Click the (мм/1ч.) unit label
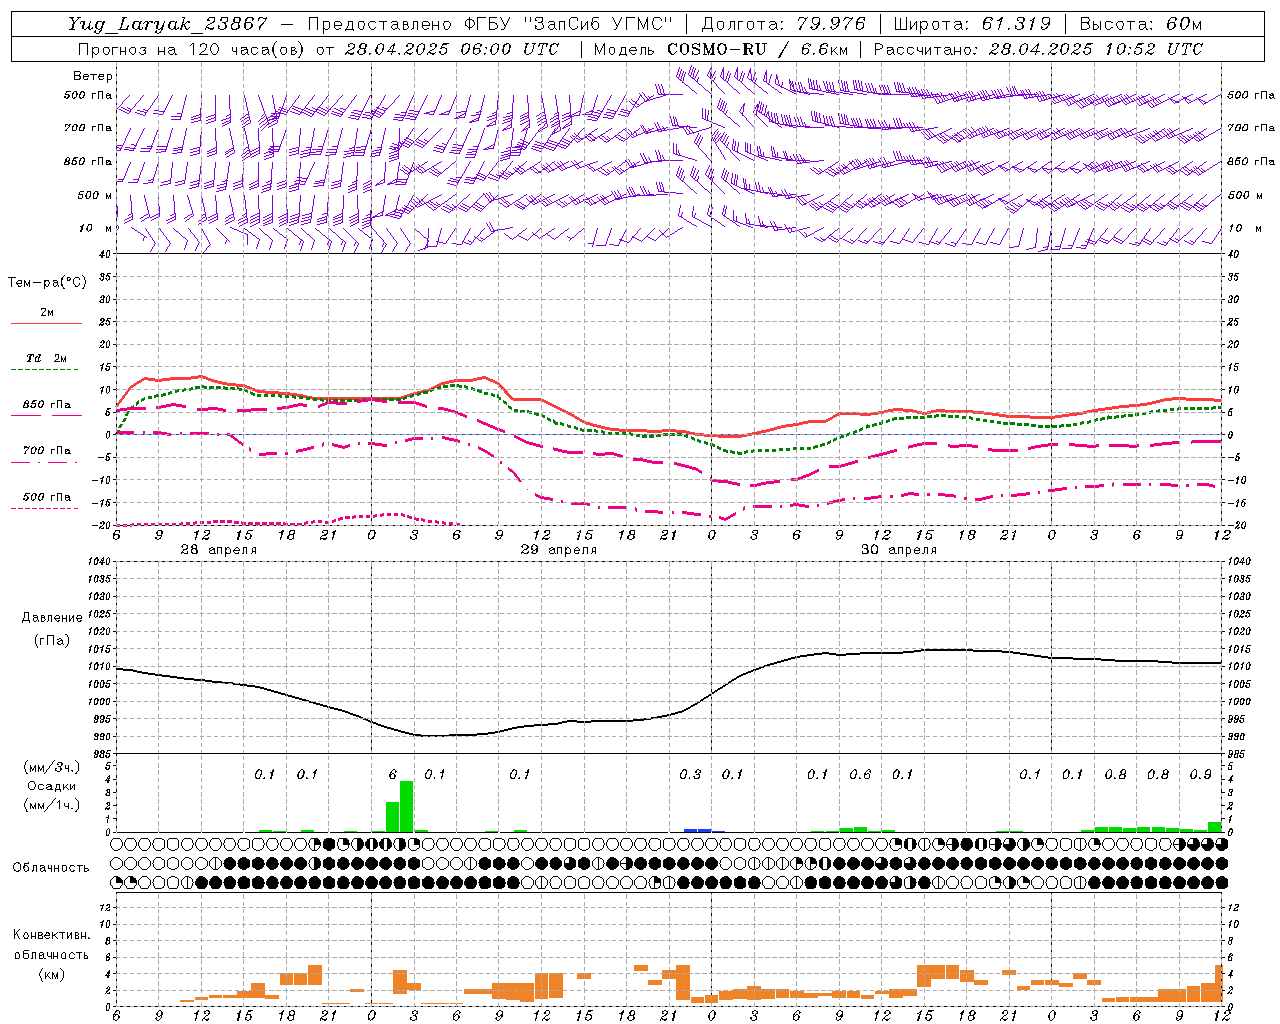 (52, 805)
